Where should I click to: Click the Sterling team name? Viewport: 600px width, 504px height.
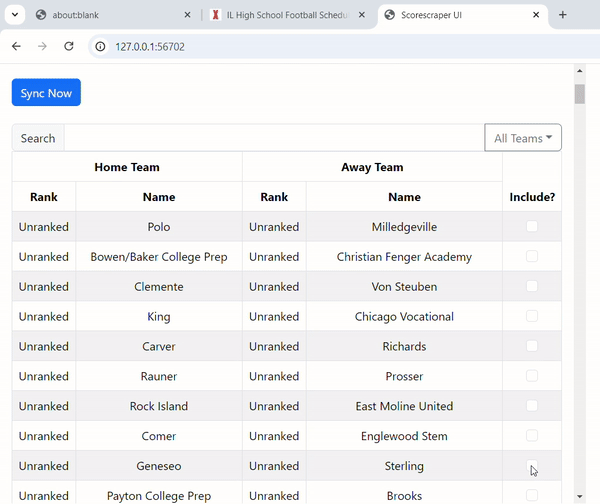coord(404,466)
